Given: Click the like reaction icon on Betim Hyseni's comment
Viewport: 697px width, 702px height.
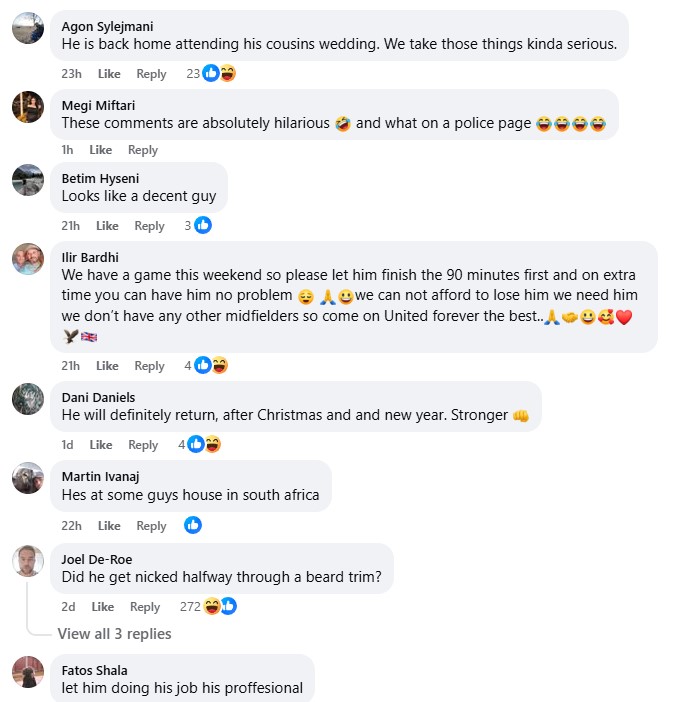Looking at the screenshot, I should (x=203, y=226).
